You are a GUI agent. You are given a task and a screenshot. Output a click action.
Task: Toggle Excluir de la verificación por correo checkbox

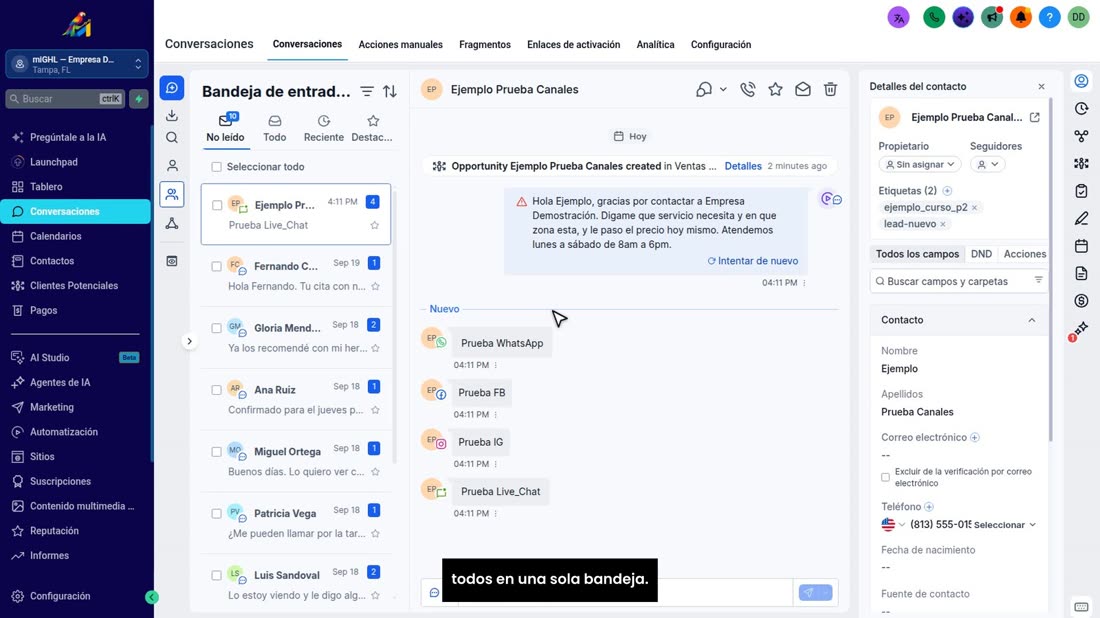pyautogui.click(x=885, y=477)
